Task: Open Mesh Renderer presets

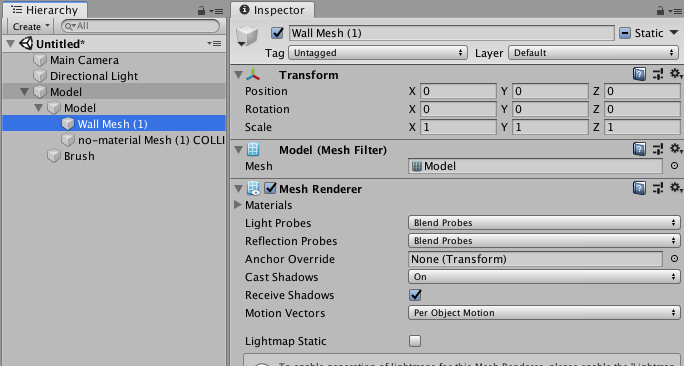Action: pos(658,188)
